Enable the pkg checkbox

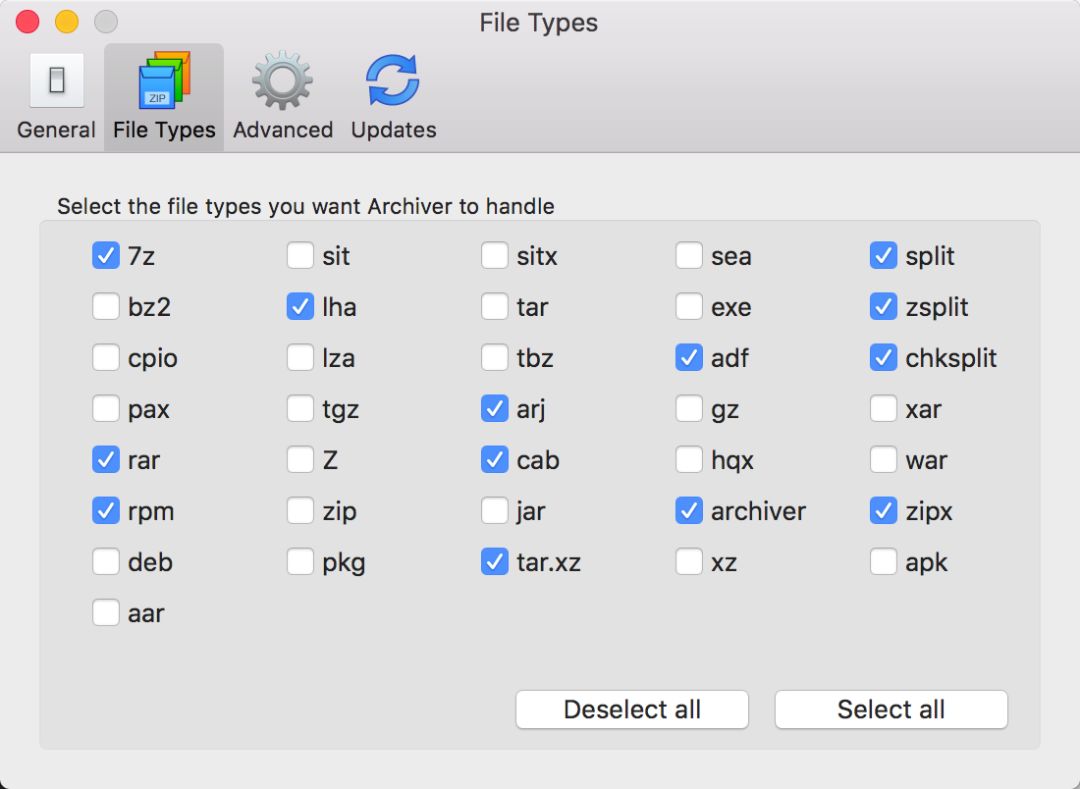pyautogui.click(x=300, y=562)
